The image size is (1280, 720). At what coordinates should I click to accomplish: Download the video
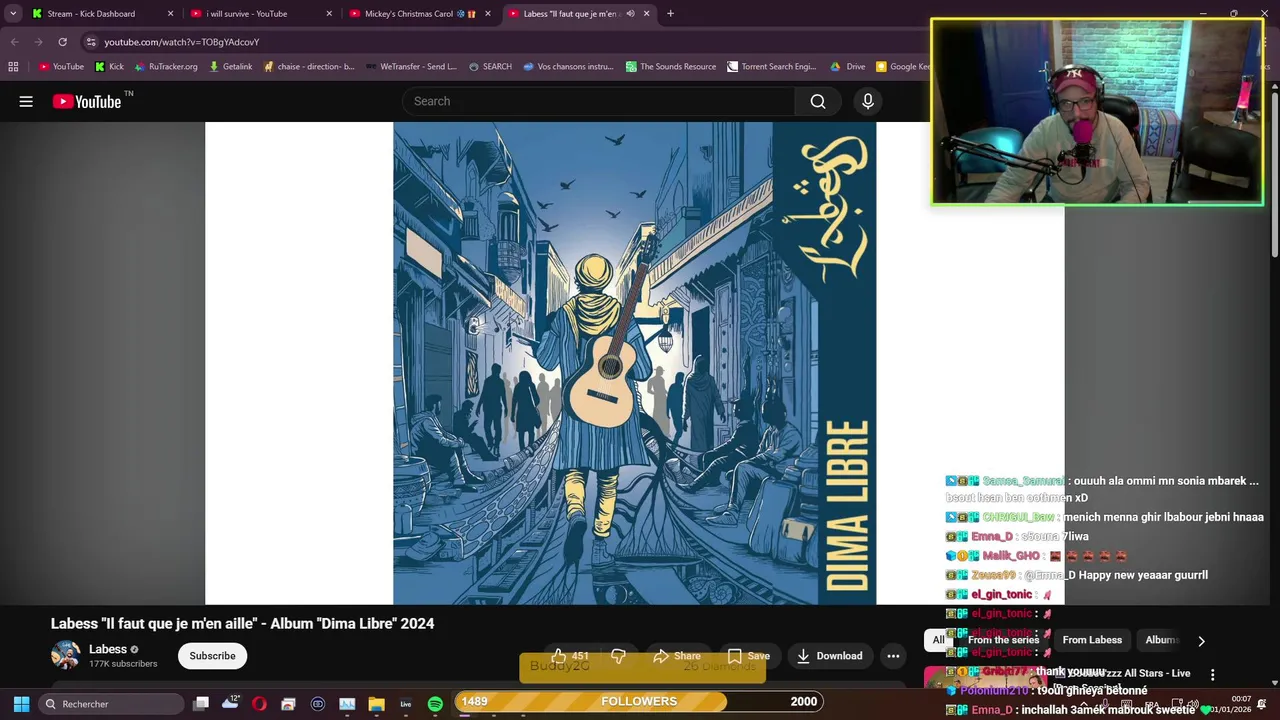[x=829, y=656]
